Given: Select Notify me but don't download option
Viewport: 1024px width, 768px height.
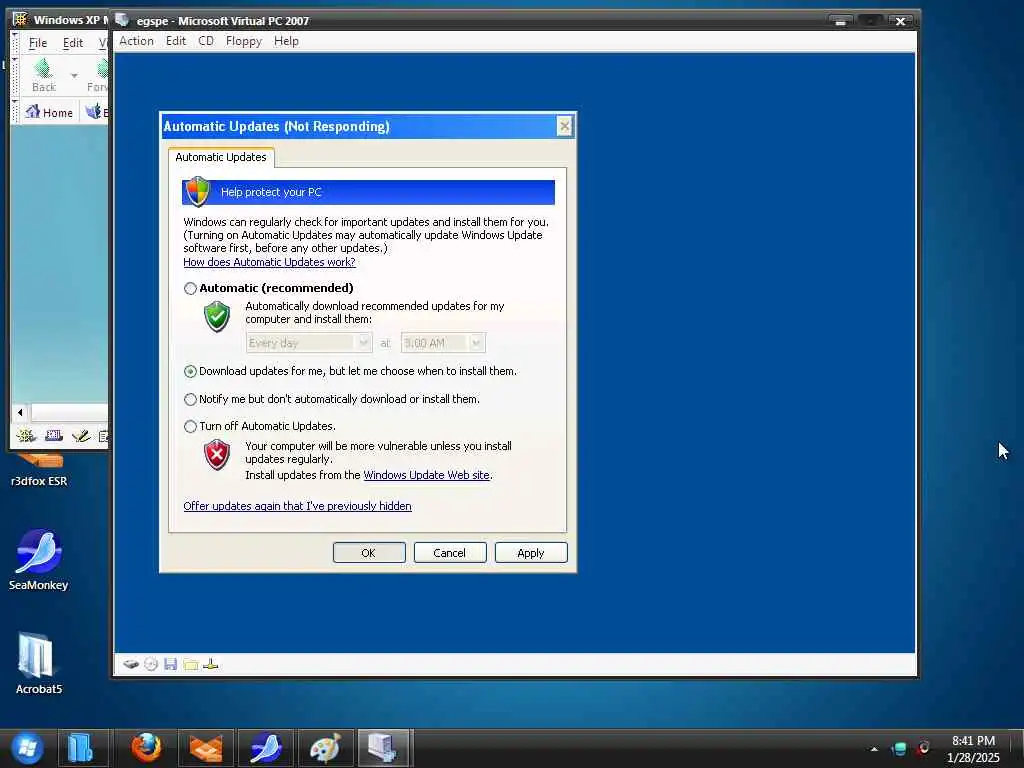Looking at the screenshot, I should (190, 399).
